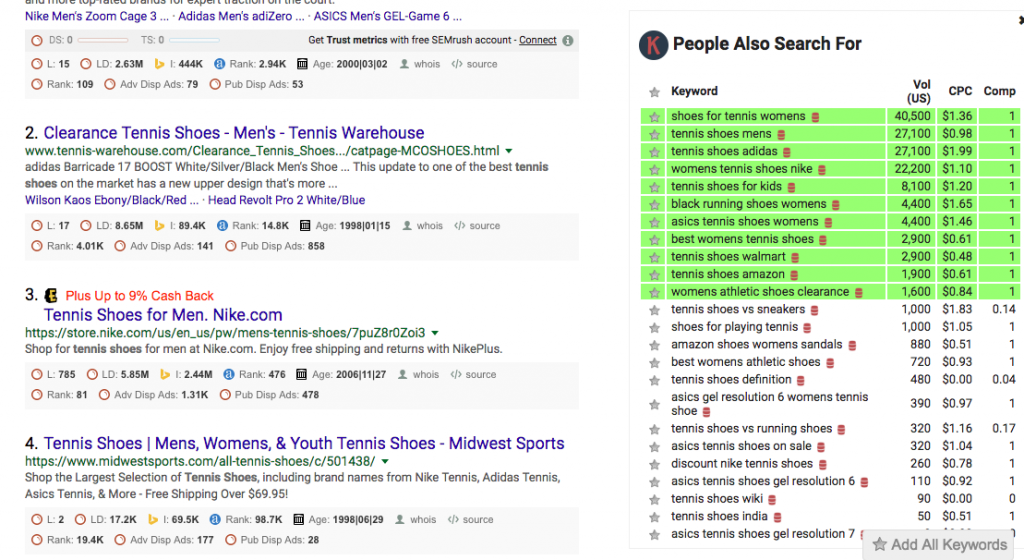Open the 'Adidas Men's adiZero' sitelink
Screen dimensions: 1024x560
[241, 16]
